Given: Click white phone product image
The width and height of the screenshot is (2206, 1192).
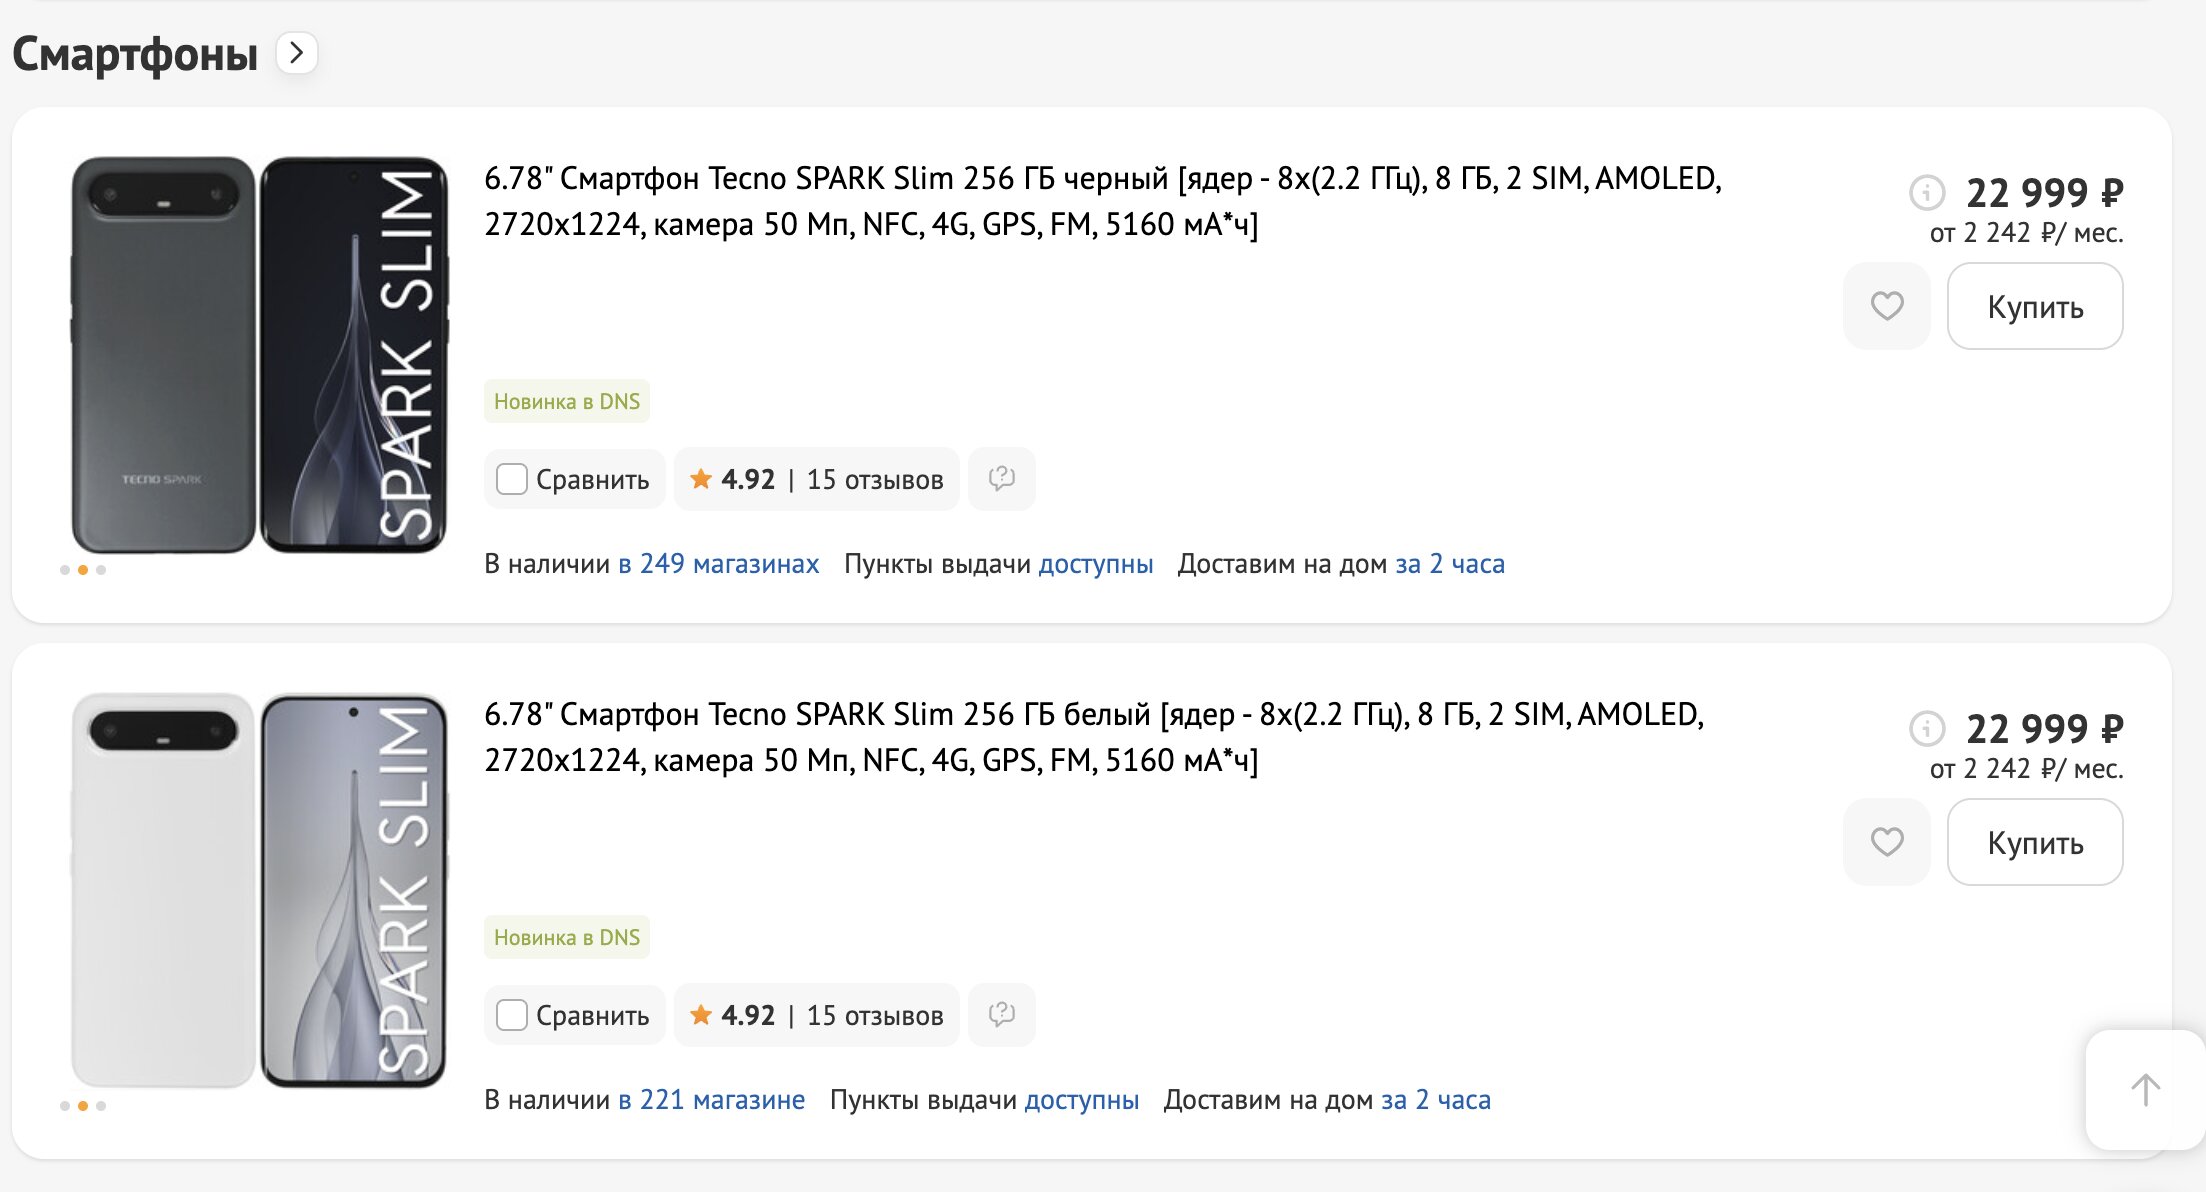Looking at the screenshot, I should tap(259, 890).
